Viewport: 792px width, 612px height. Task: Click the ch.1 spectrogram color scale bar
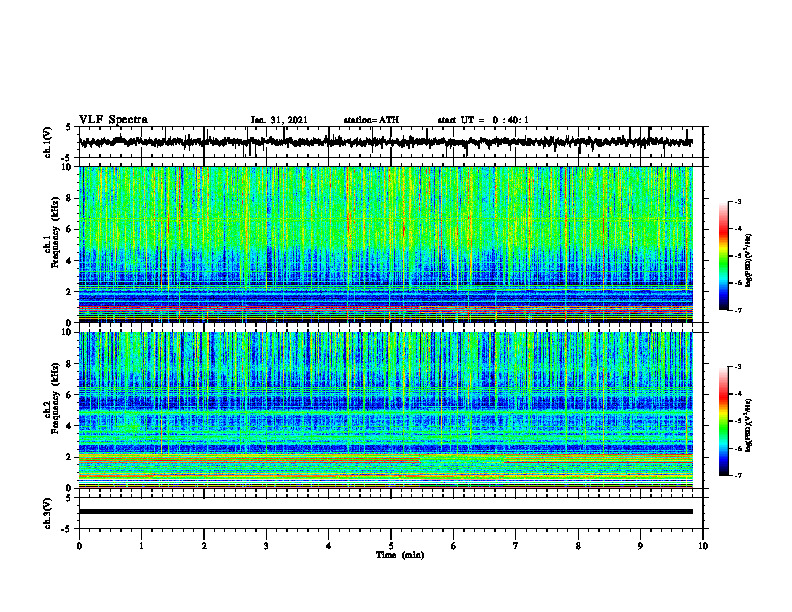[723, 256]
